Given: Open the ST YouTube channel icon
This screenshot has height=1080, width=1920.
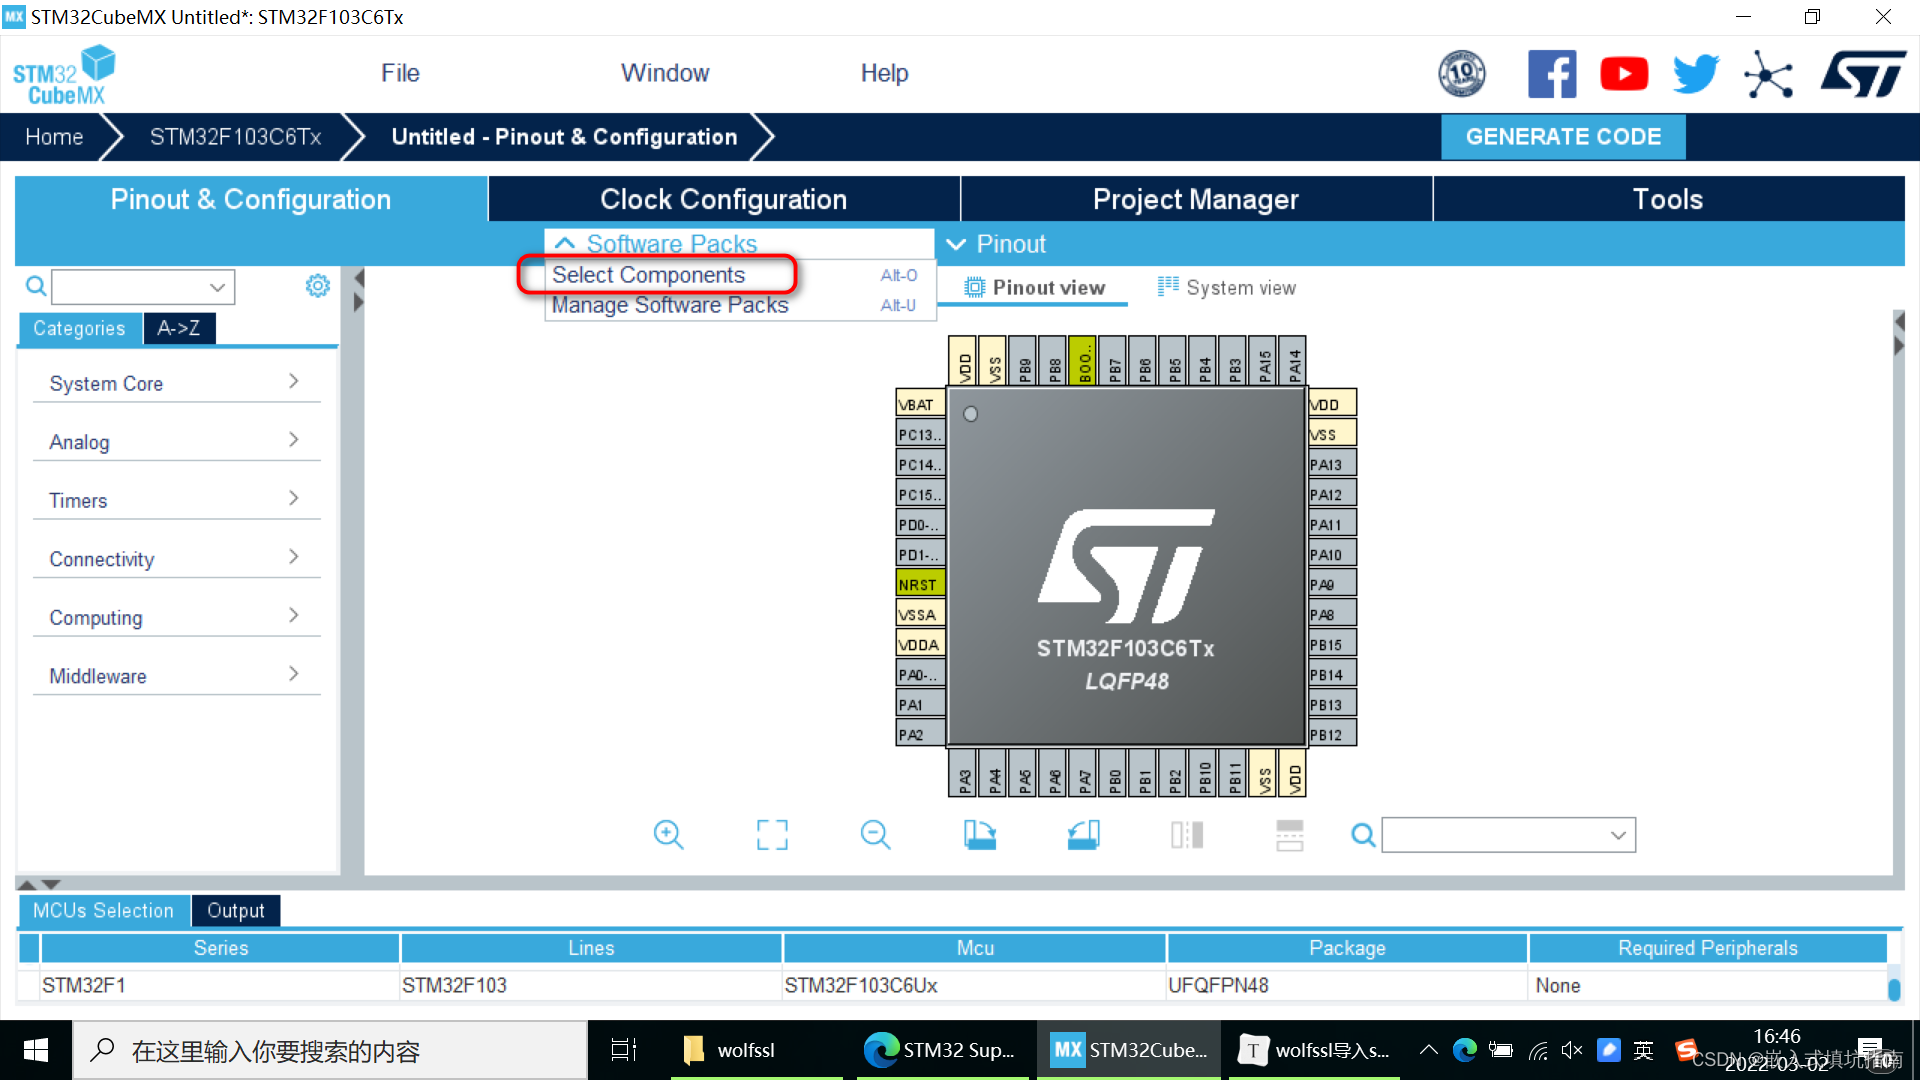Looking at the screenshot, I should [1623, 73].
